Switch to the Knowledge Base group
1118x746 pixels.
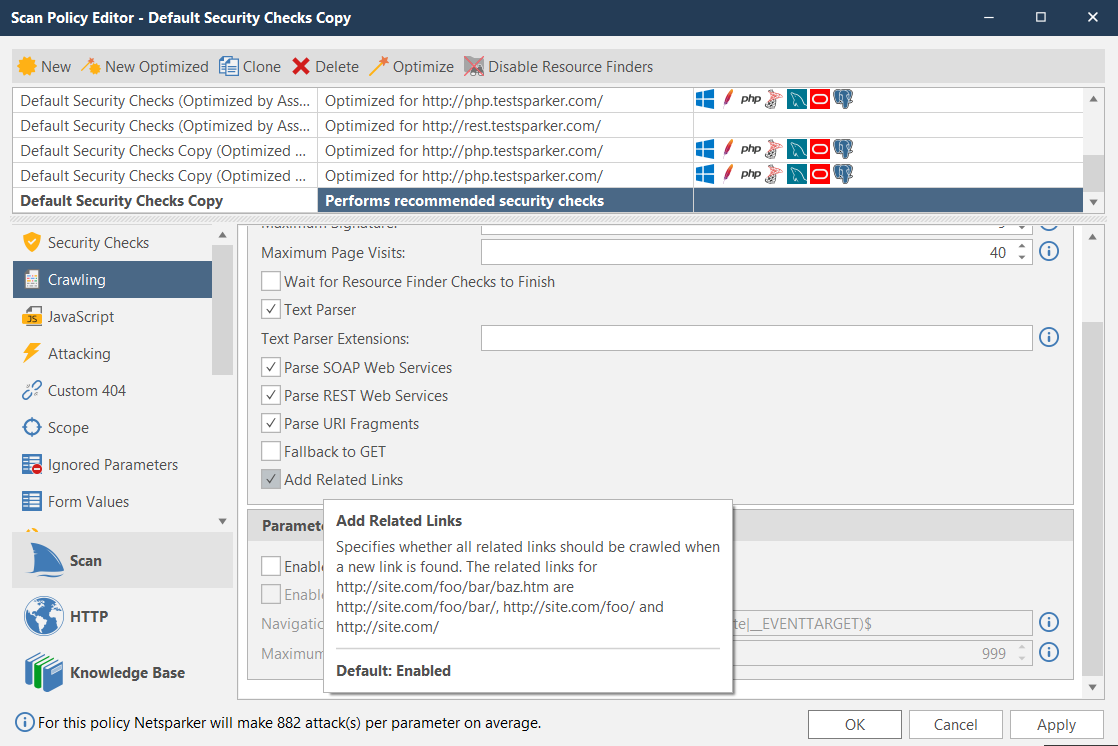click(x=126, y=673)
